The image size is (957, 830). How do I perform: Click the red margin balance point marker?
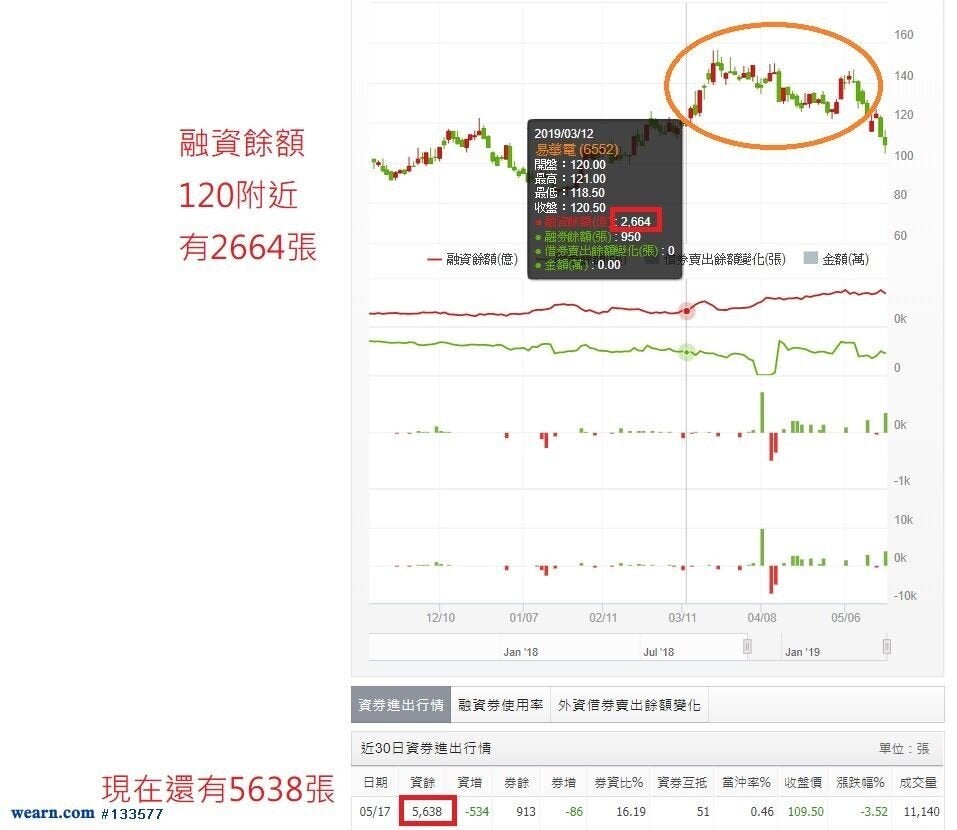pyautogui.click(x=687, y=311)
